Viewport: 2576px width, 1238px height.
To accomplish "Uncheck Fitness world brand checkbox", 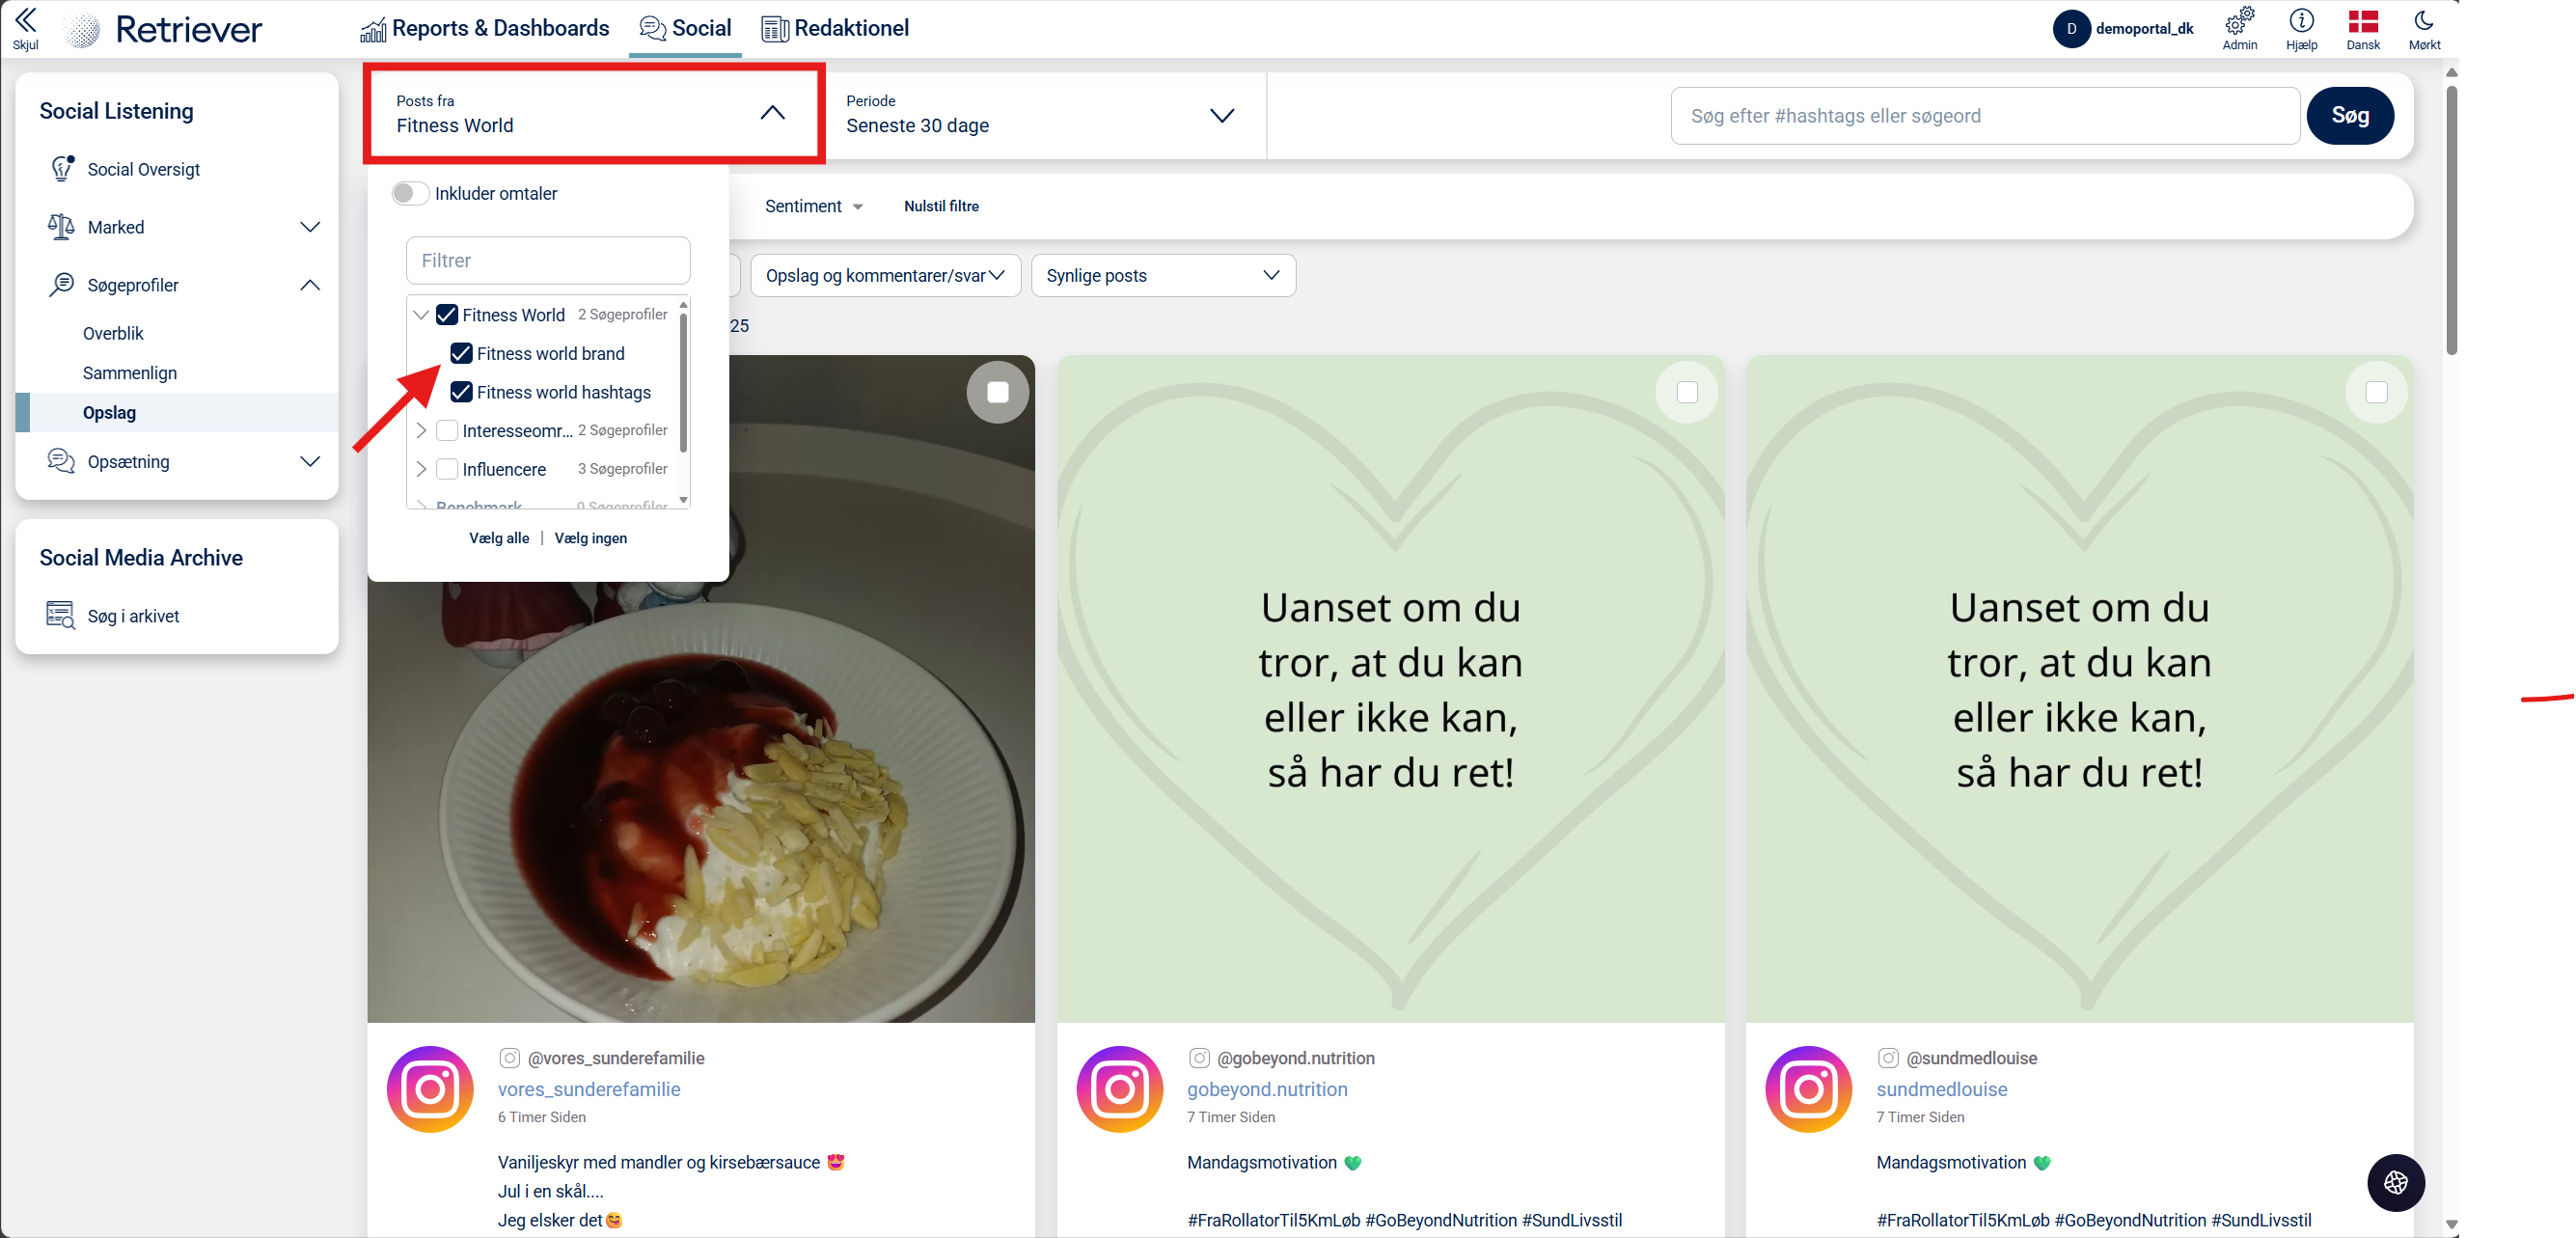I will tap(461, 354).
